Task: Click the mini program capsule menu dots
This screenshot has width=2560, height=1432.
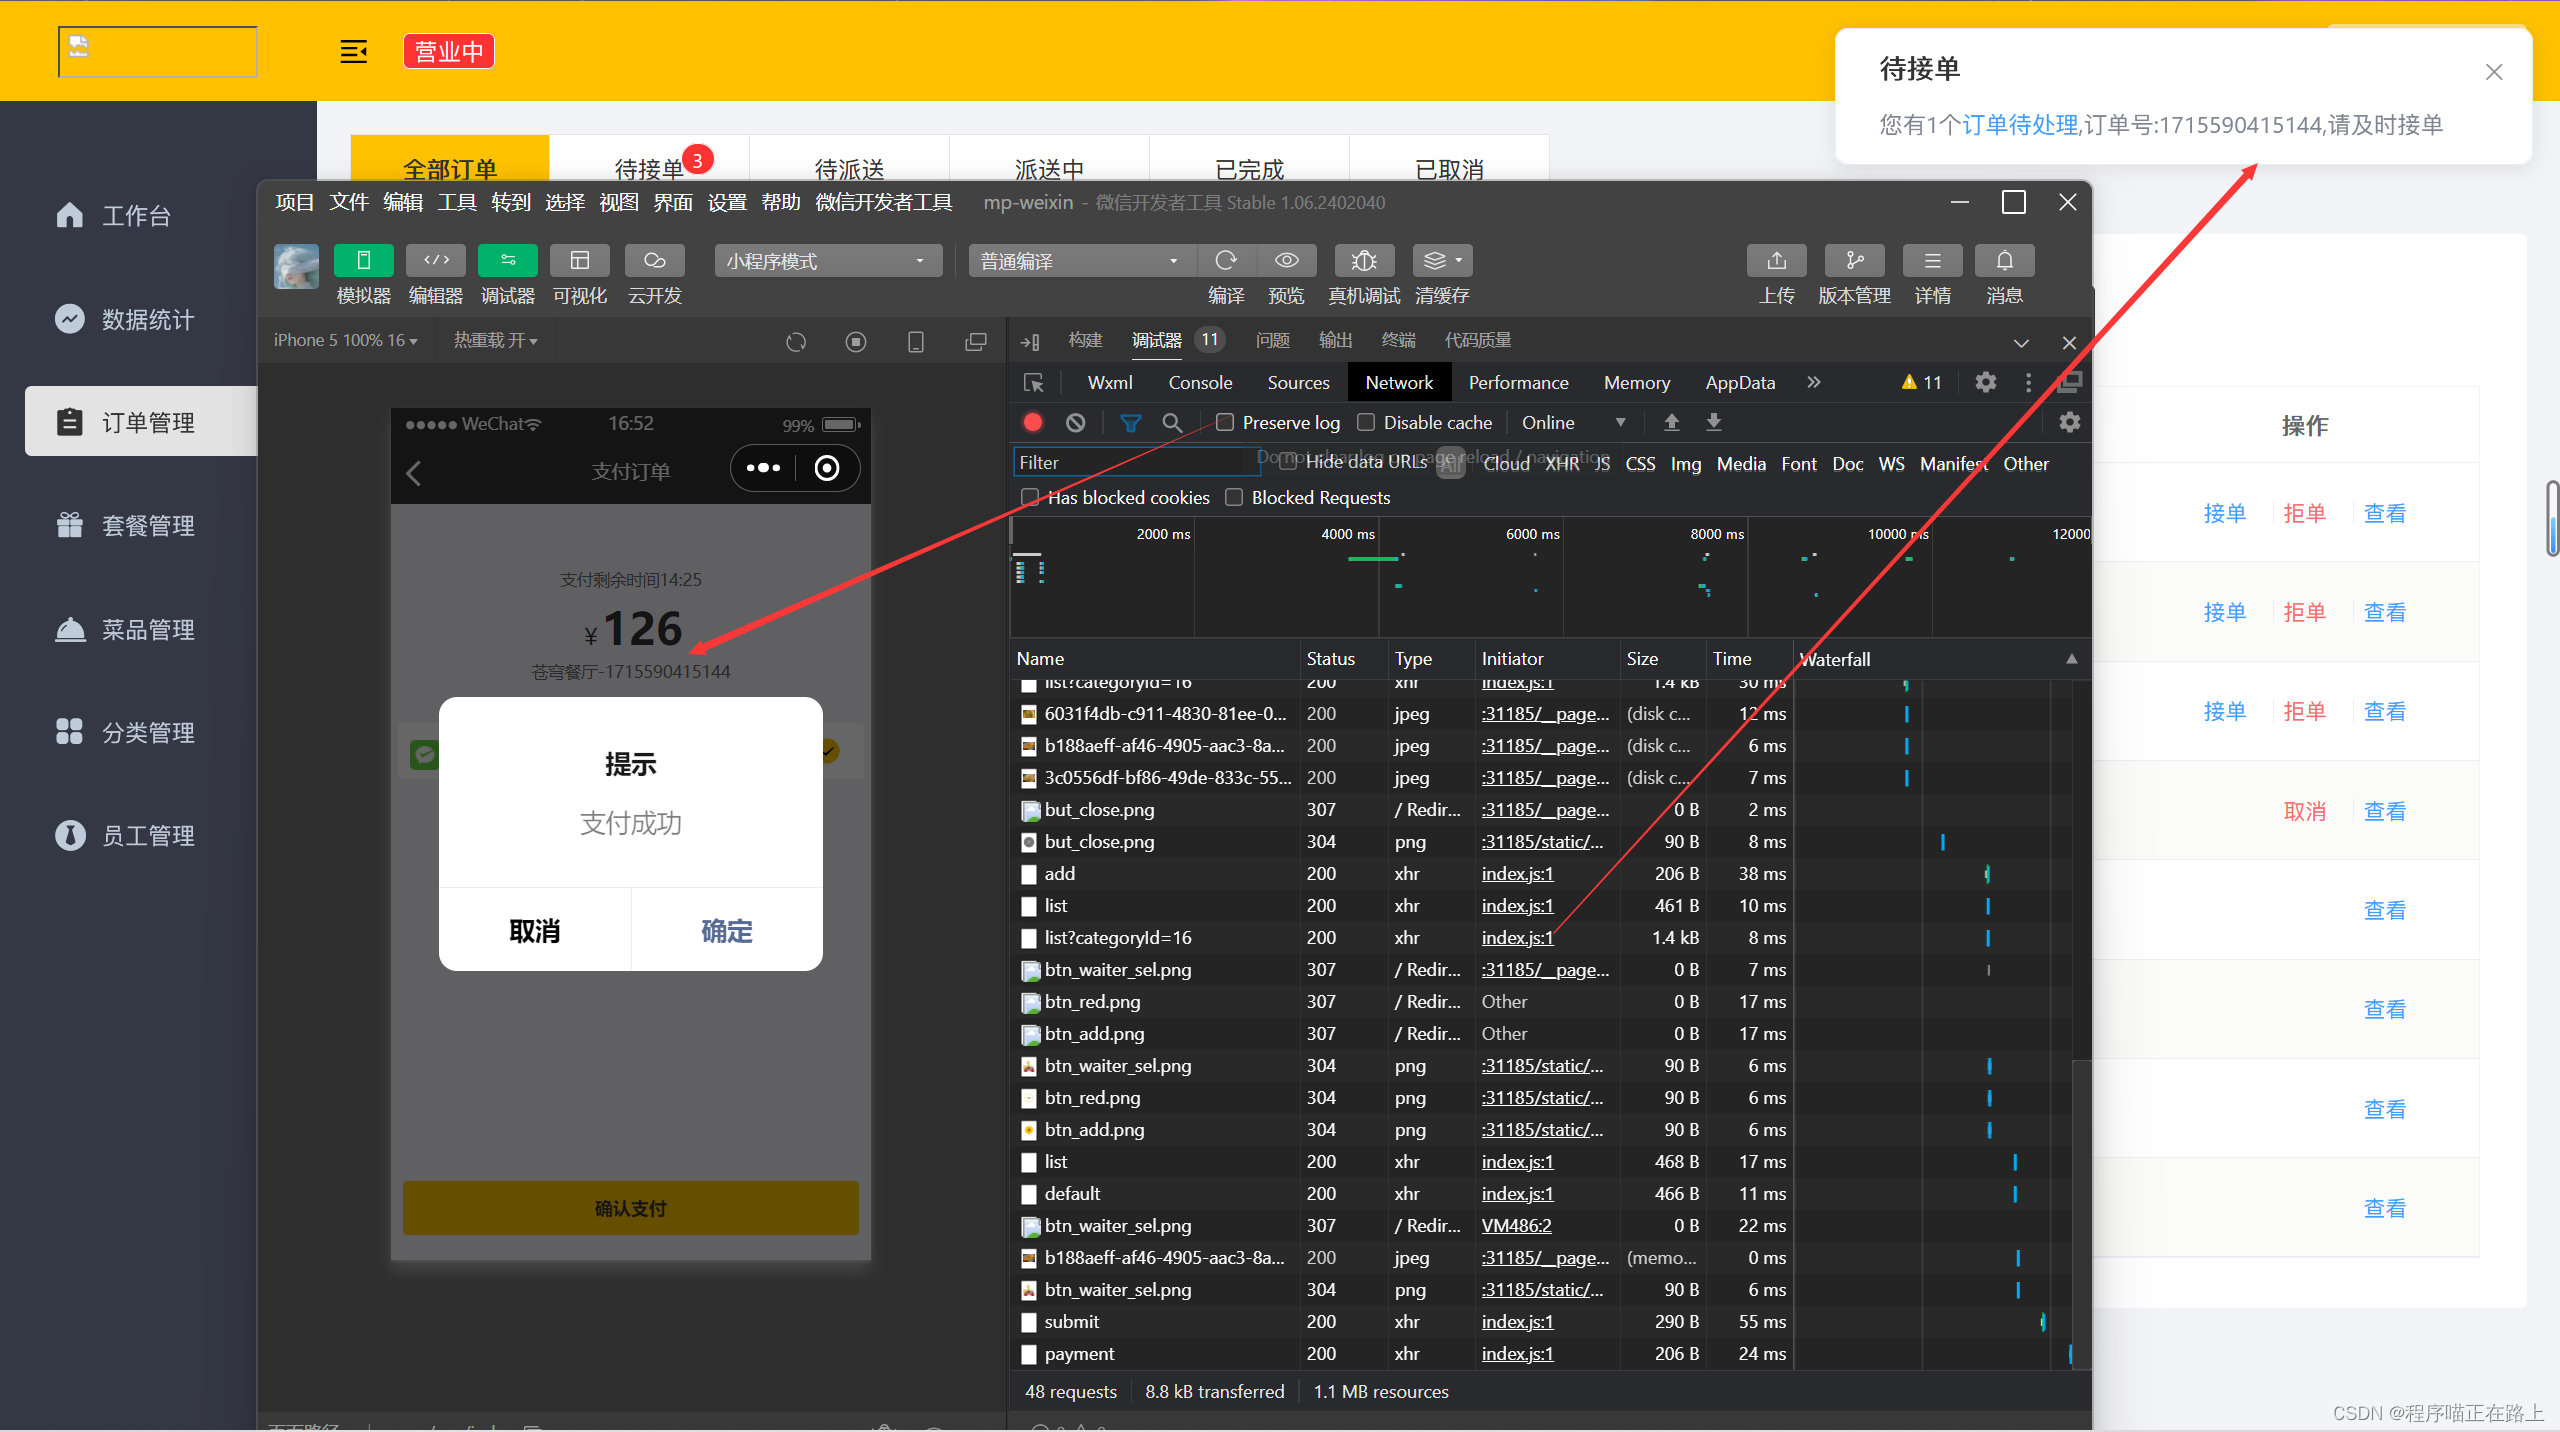Action: pyautogui.click(x=763, y=468)
